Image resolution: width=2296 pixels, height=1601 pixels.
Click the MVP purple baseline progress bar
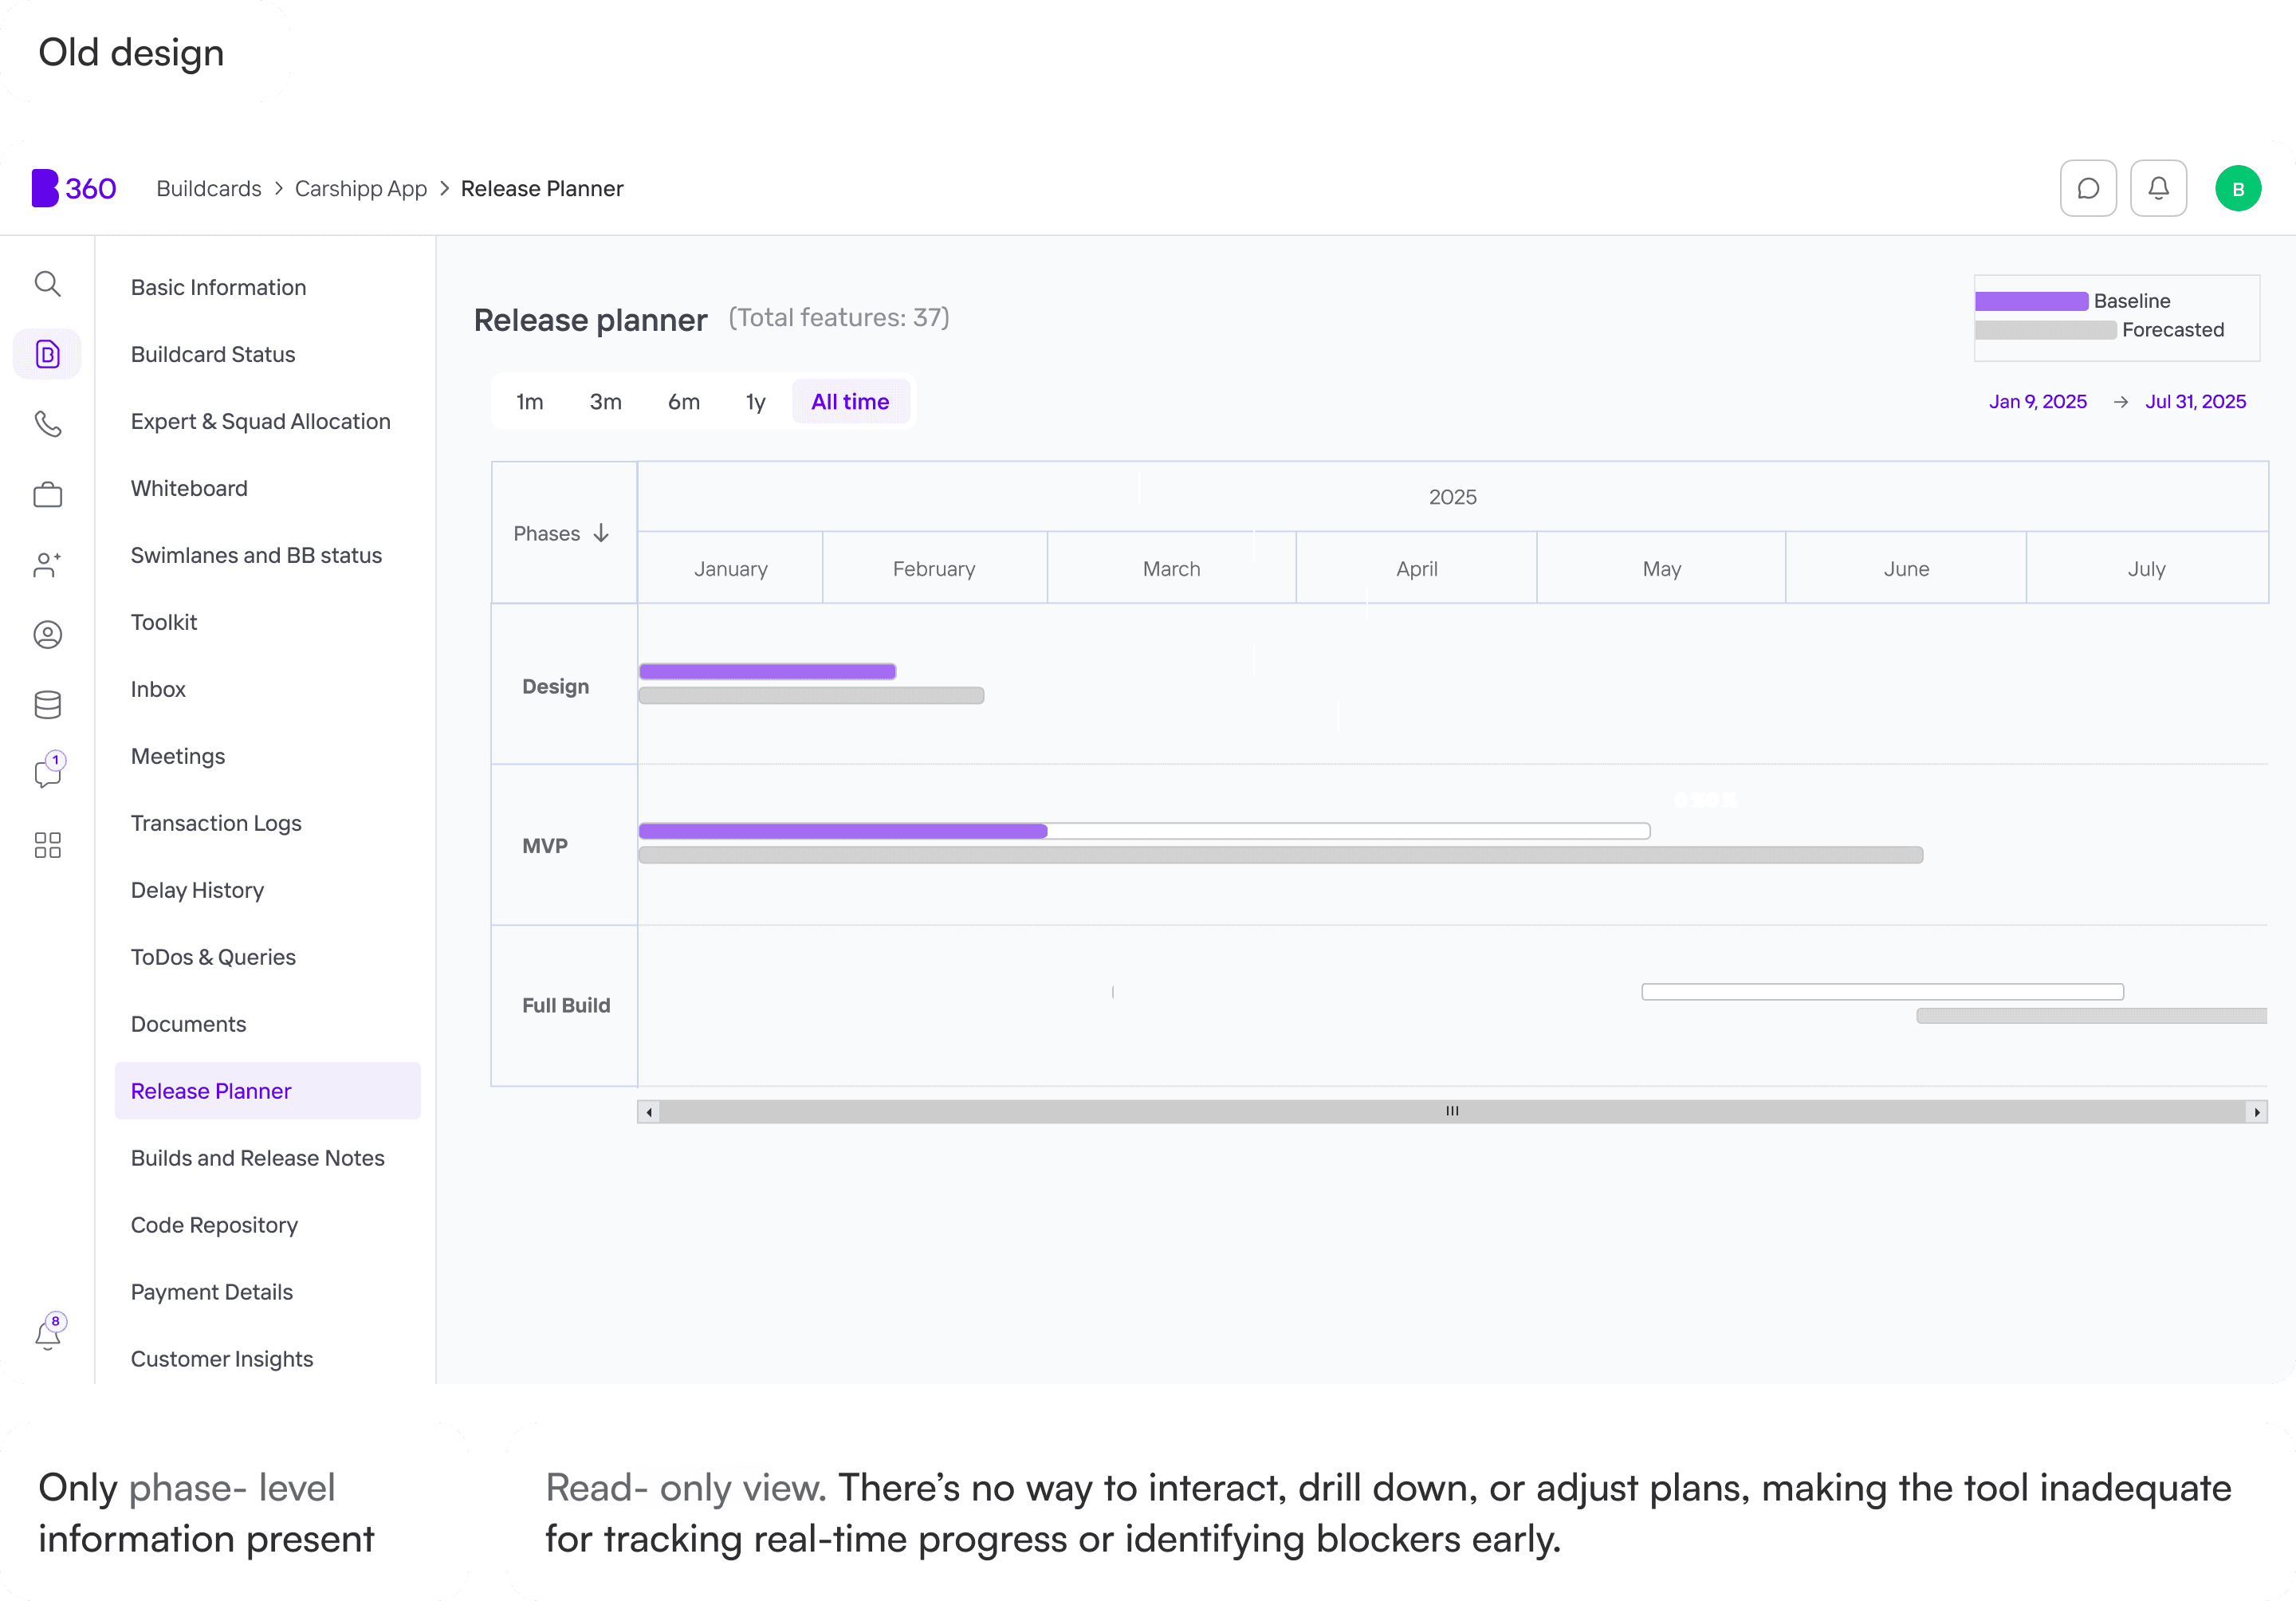[842, 831]
